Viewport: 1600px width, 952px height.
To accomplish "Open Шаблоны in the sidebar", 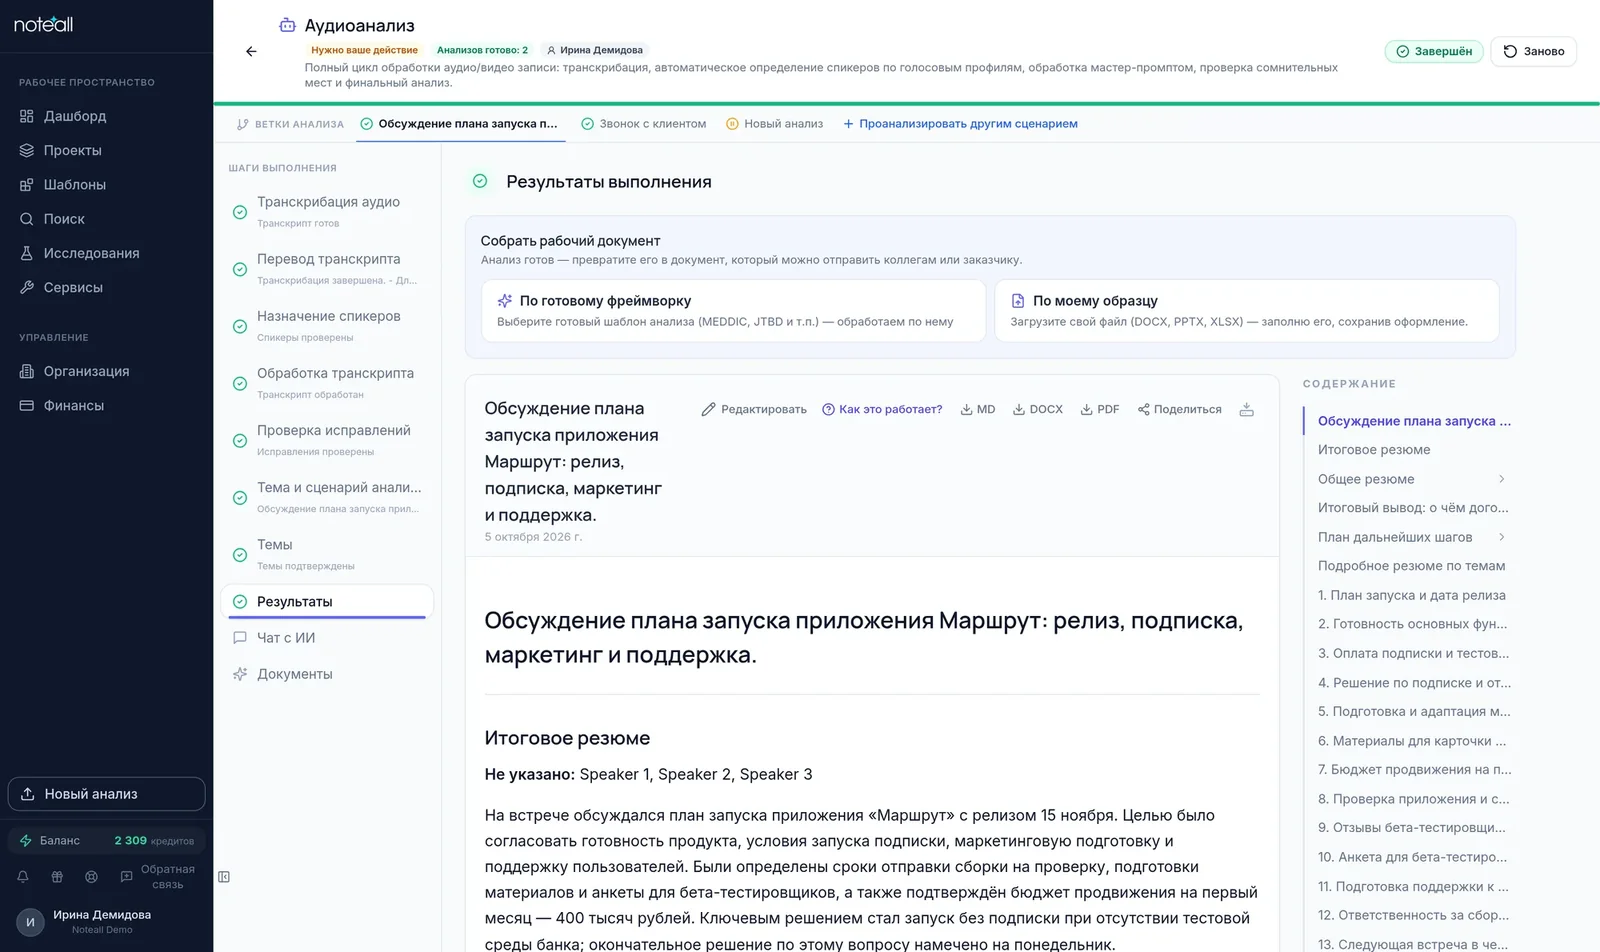I will click(106, 184).
